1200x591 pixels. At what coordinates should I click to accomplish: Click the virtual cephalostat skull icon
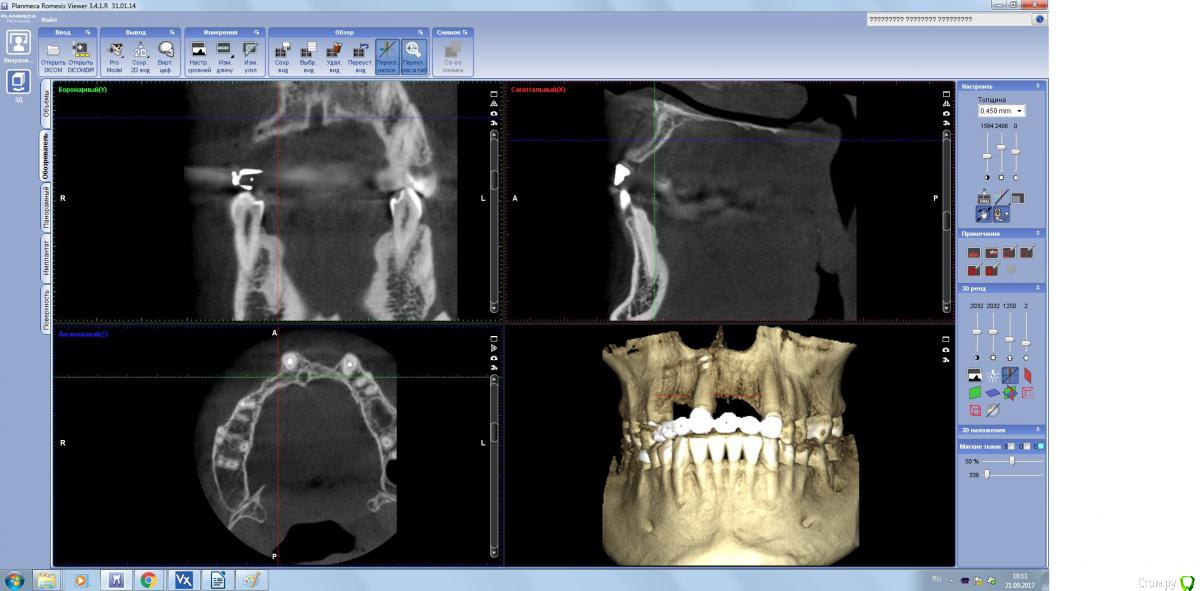(x=166, y=50)
